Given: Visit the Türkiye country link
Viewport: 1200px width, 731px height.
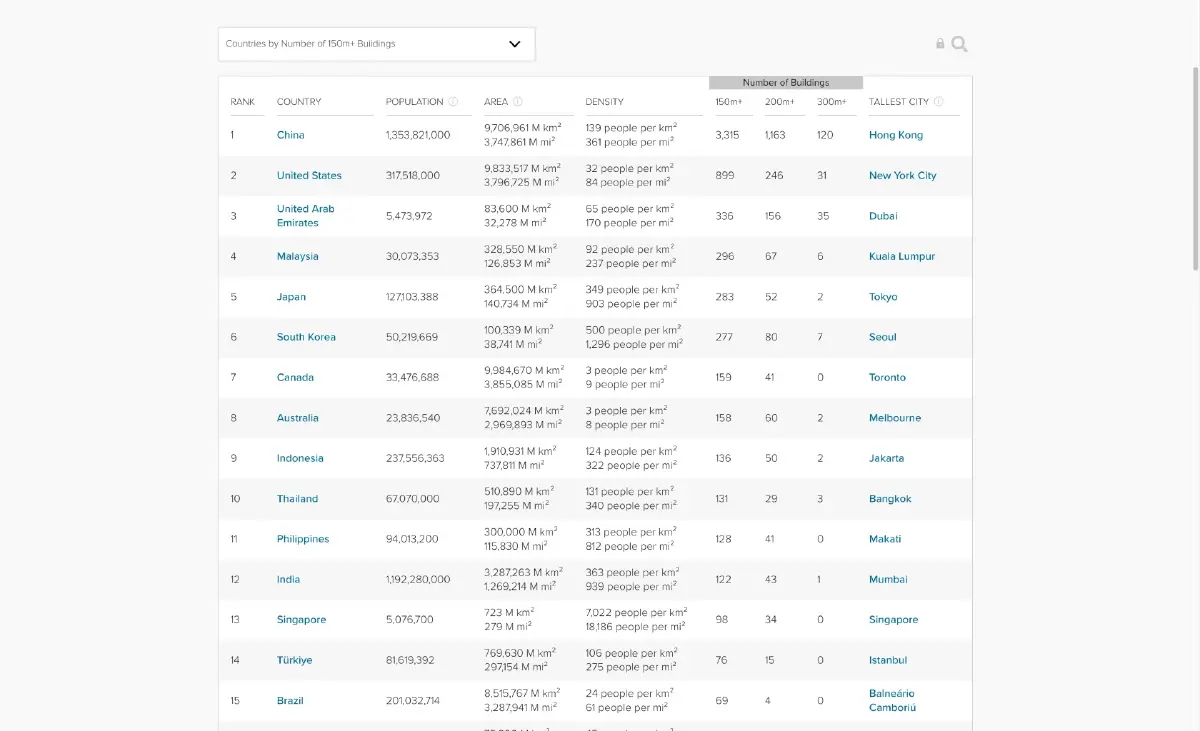Looking at the screenshot, I should click(x=294, y=660).
